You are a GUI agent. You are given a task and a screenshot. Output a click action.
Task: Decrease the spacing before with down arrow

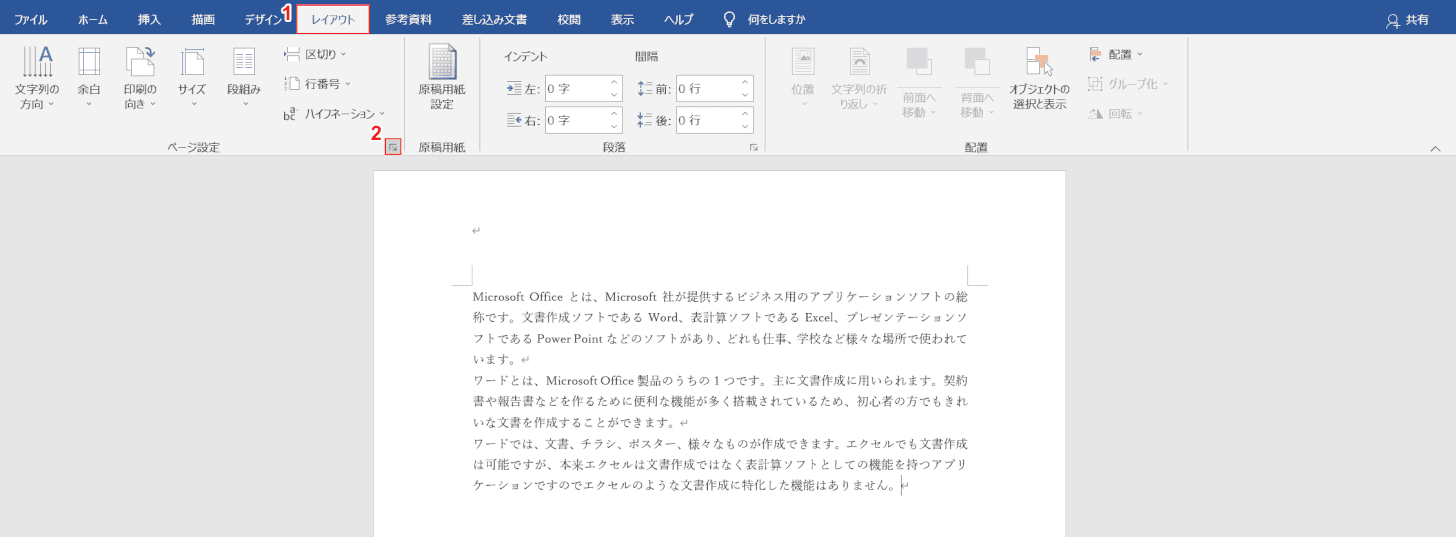coord(745,95)
